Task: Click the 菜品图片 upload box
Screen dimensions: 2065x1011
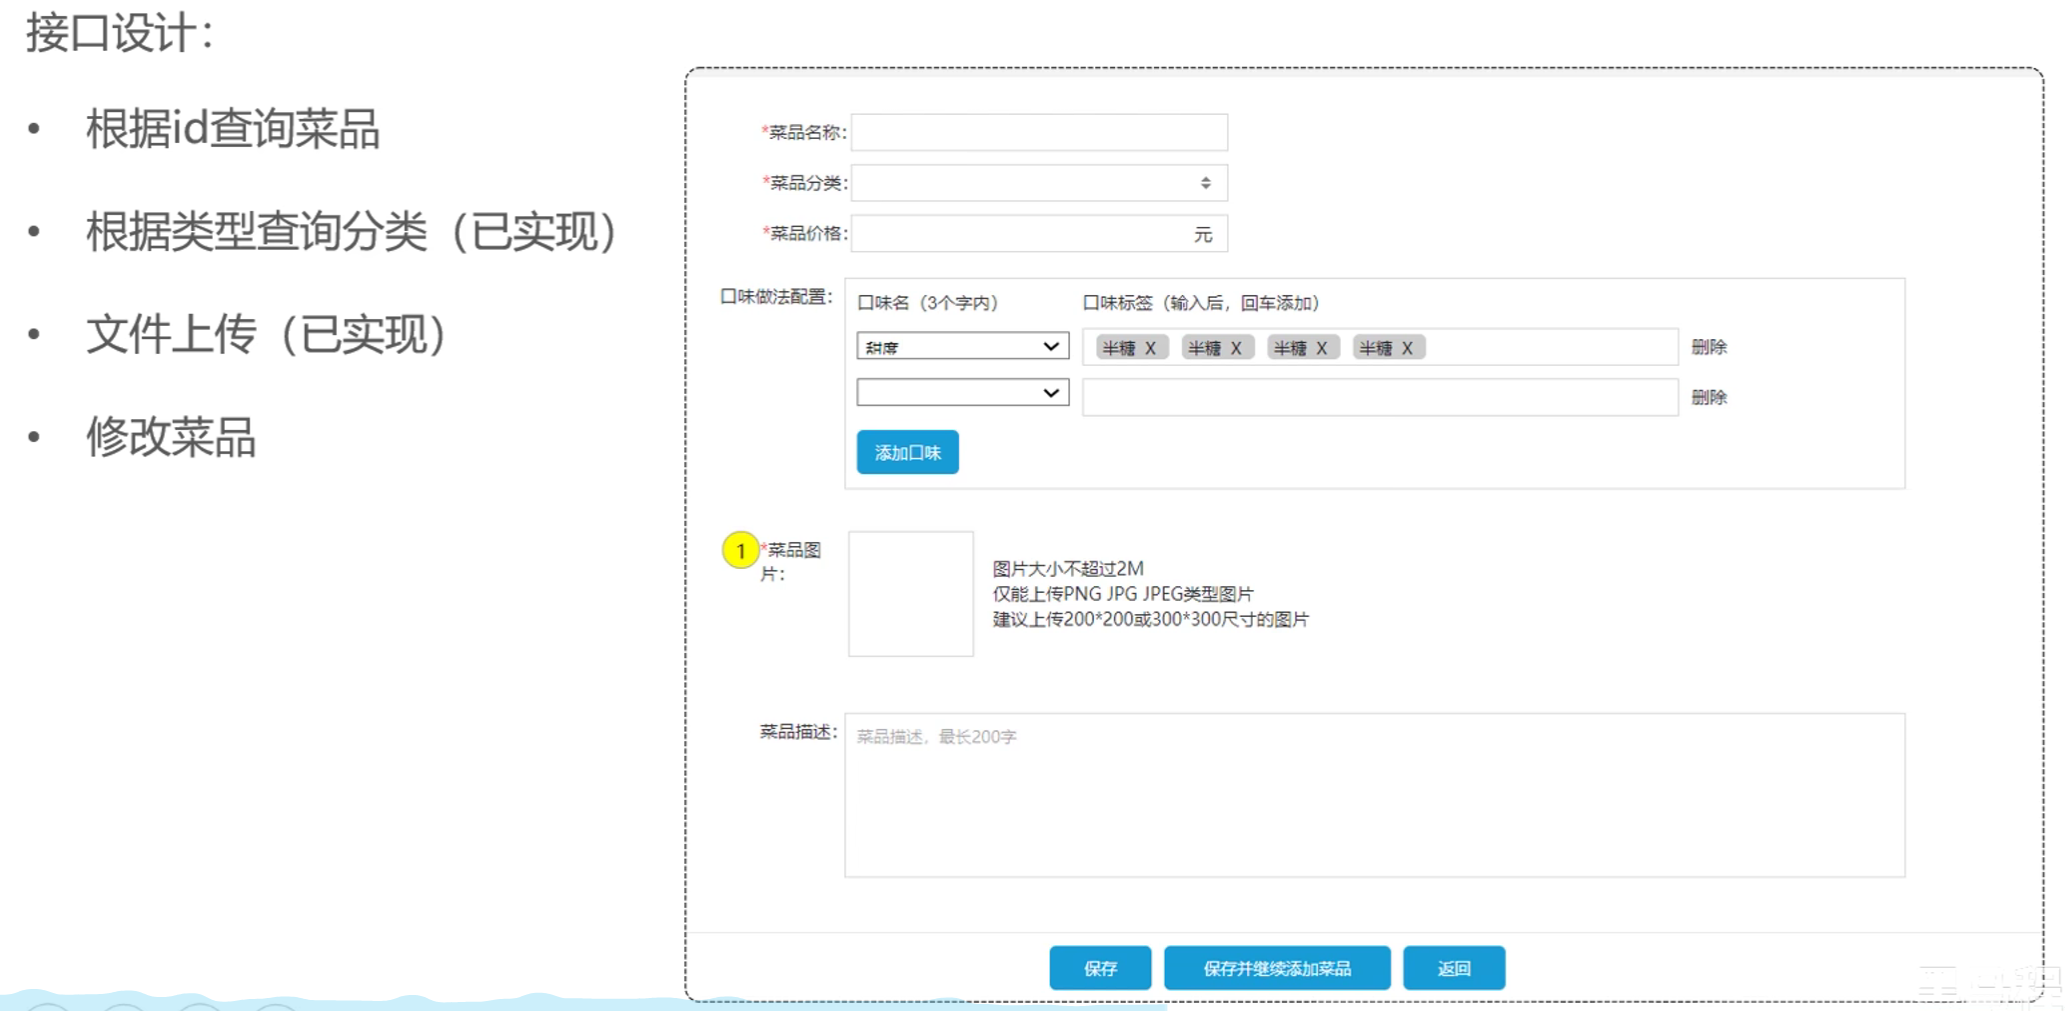Action: coord(910,594)
